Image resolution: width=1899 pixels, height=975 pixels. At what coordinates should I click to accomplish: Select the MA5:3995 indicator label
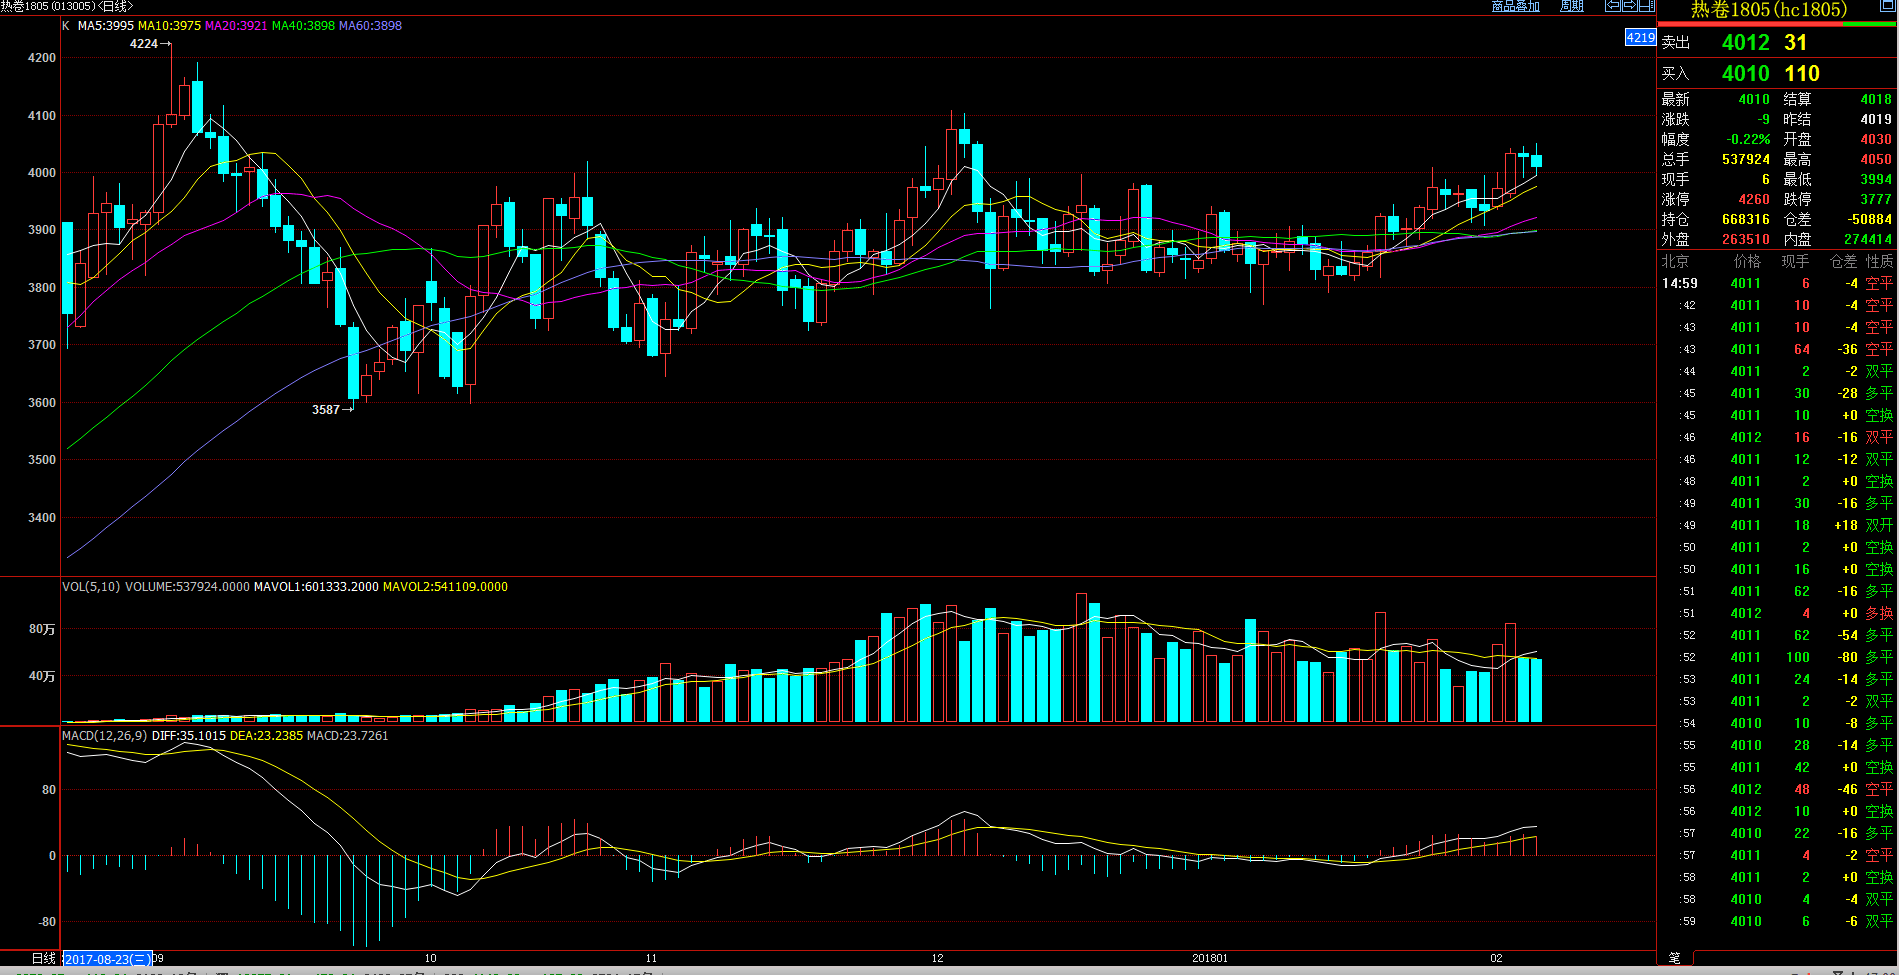click(x=105, y=26)
